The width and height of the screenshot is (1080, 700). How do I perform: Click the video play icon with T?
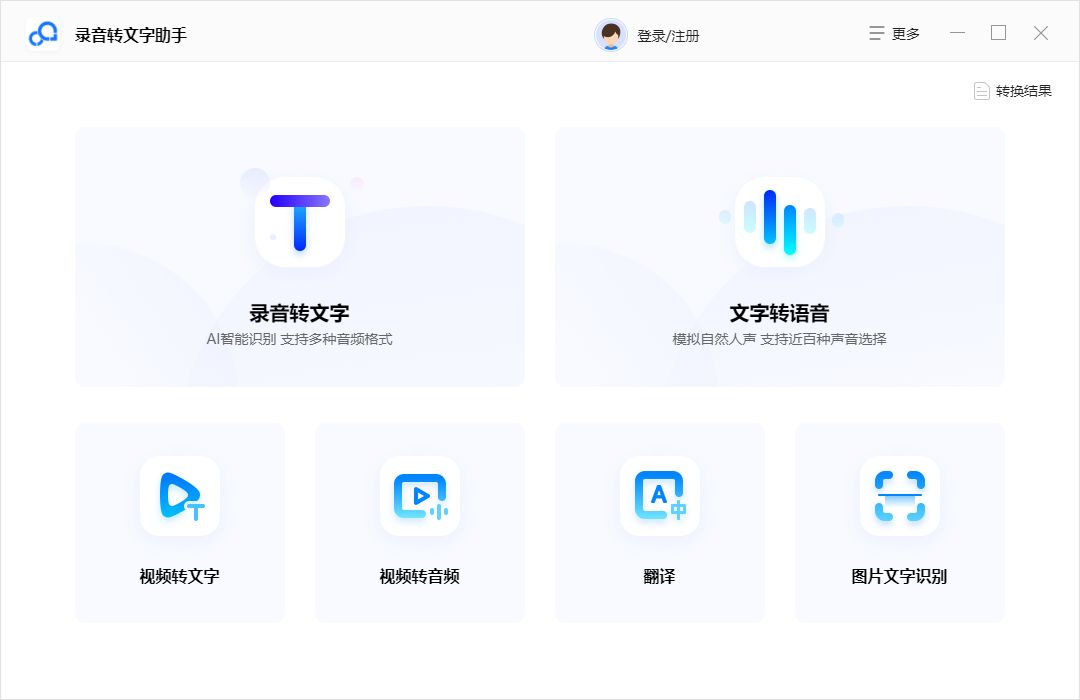179,496
